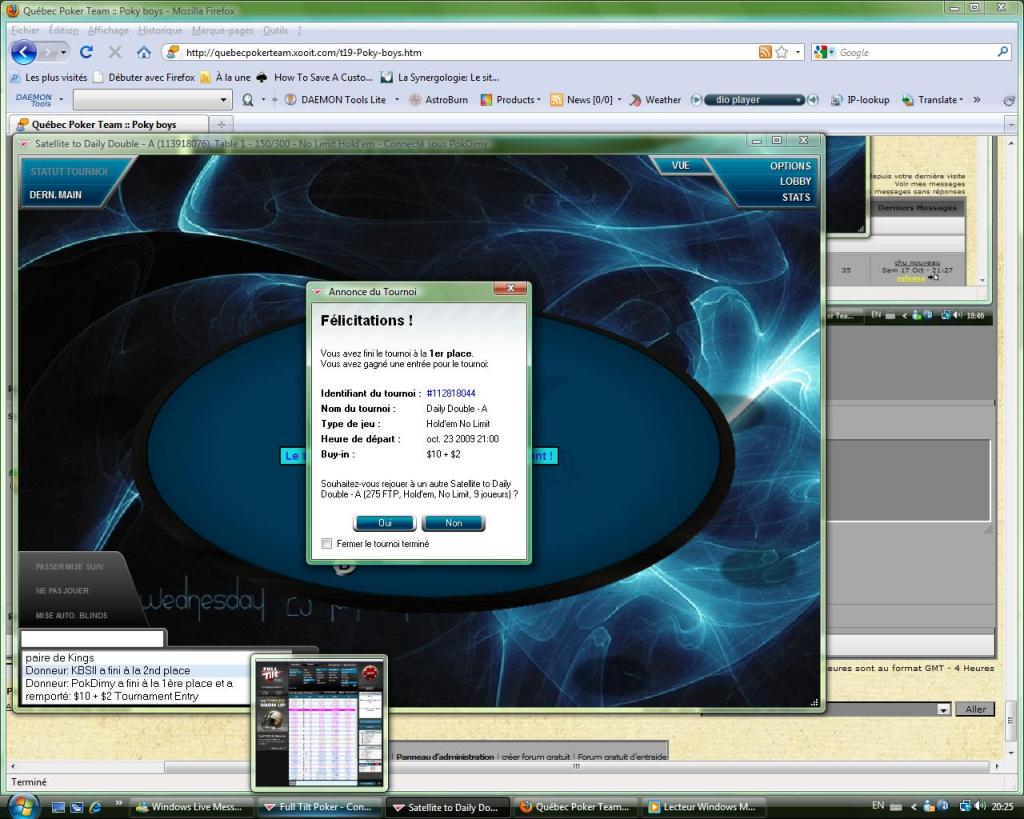The image size is (1024, 819).
Task: Bookmark this page with the star
Action: pos(781,52)
